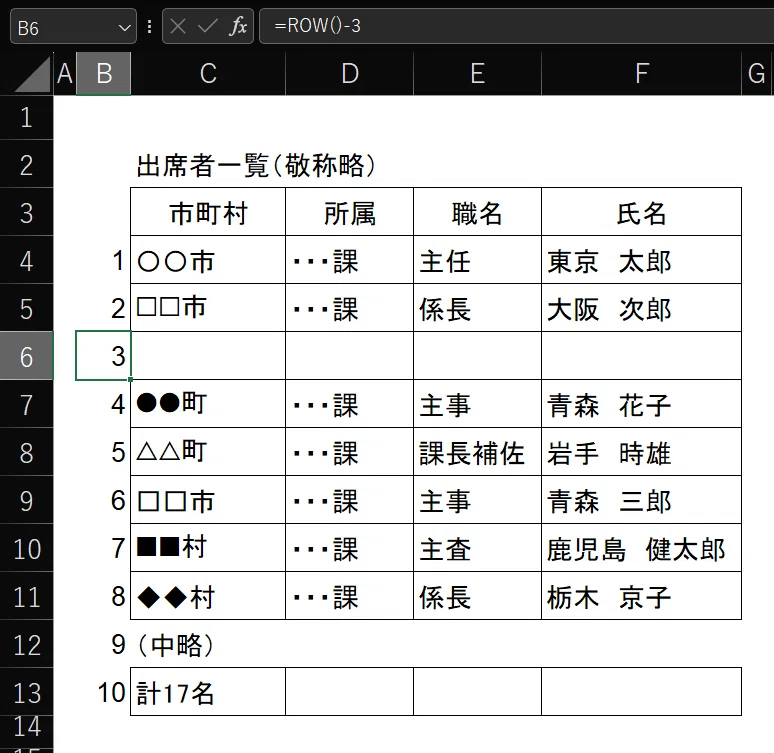Image resolution: width=774 pixels, height=753 pixels.
Task: Click the cell containing 主任
Action: 477,261
